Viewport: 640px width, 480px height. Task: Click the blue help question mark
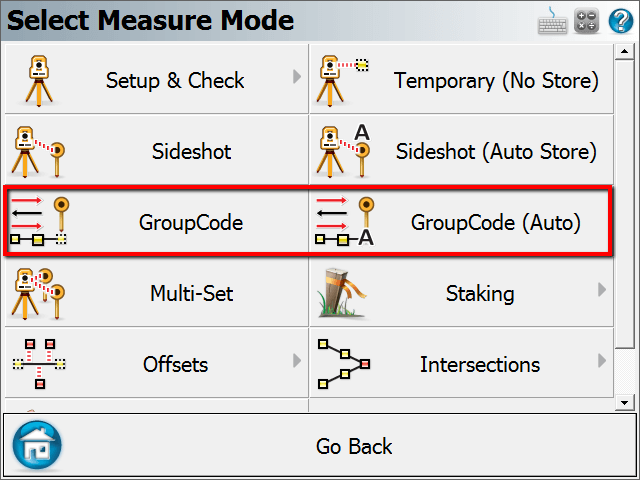point(621,21)
